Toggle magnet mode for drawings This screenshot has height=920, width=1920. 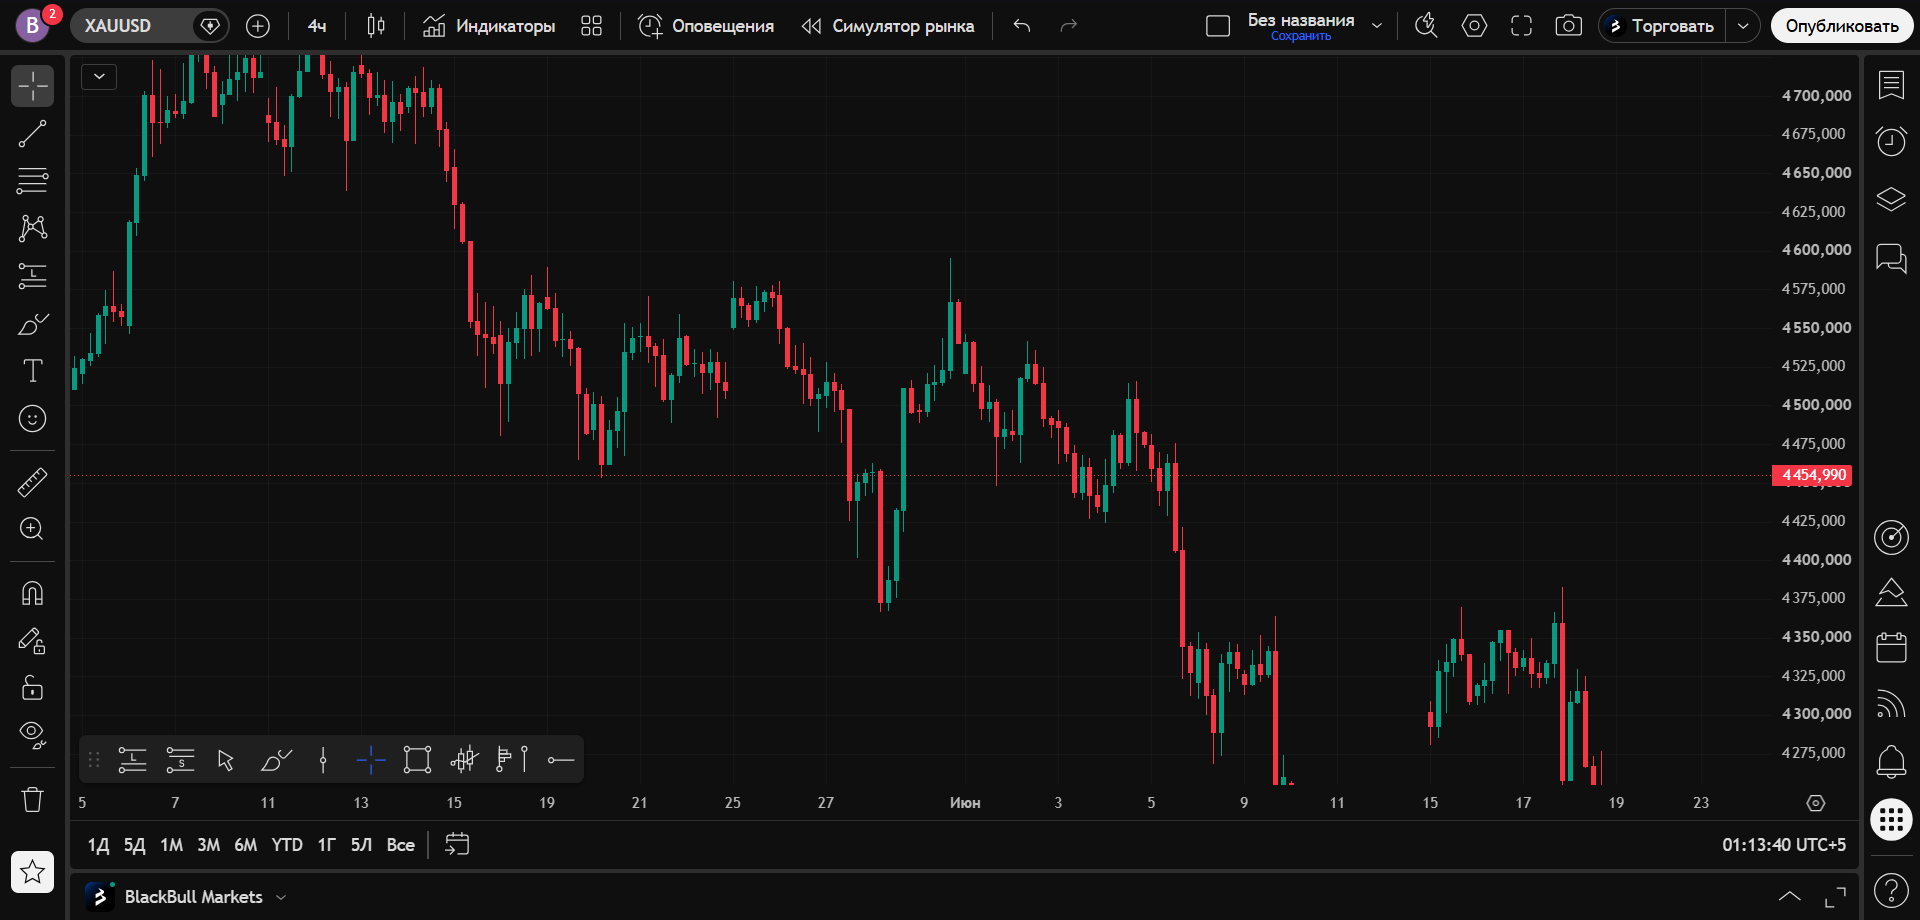33,593
